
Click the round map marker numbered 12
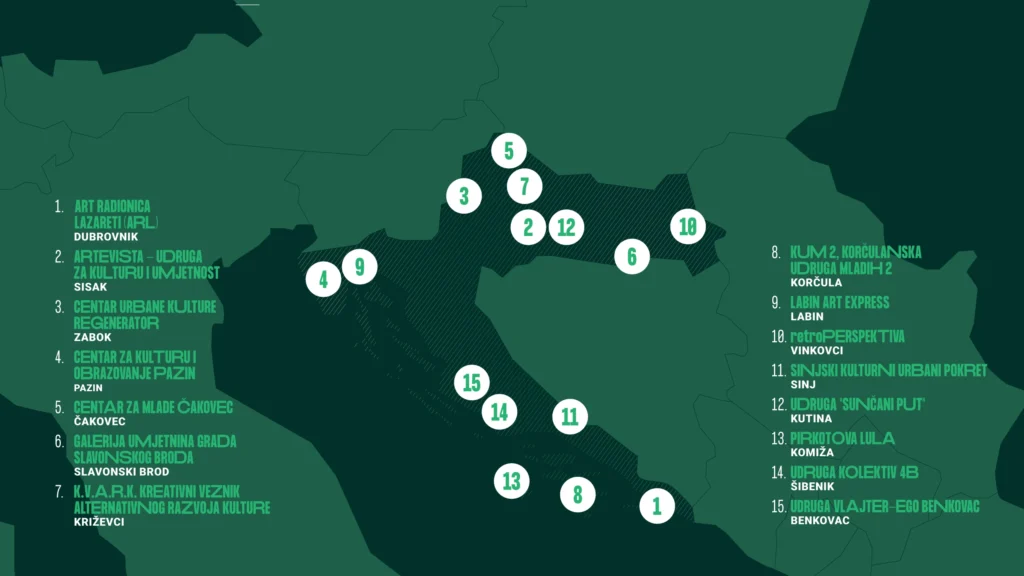pos(566,227)
